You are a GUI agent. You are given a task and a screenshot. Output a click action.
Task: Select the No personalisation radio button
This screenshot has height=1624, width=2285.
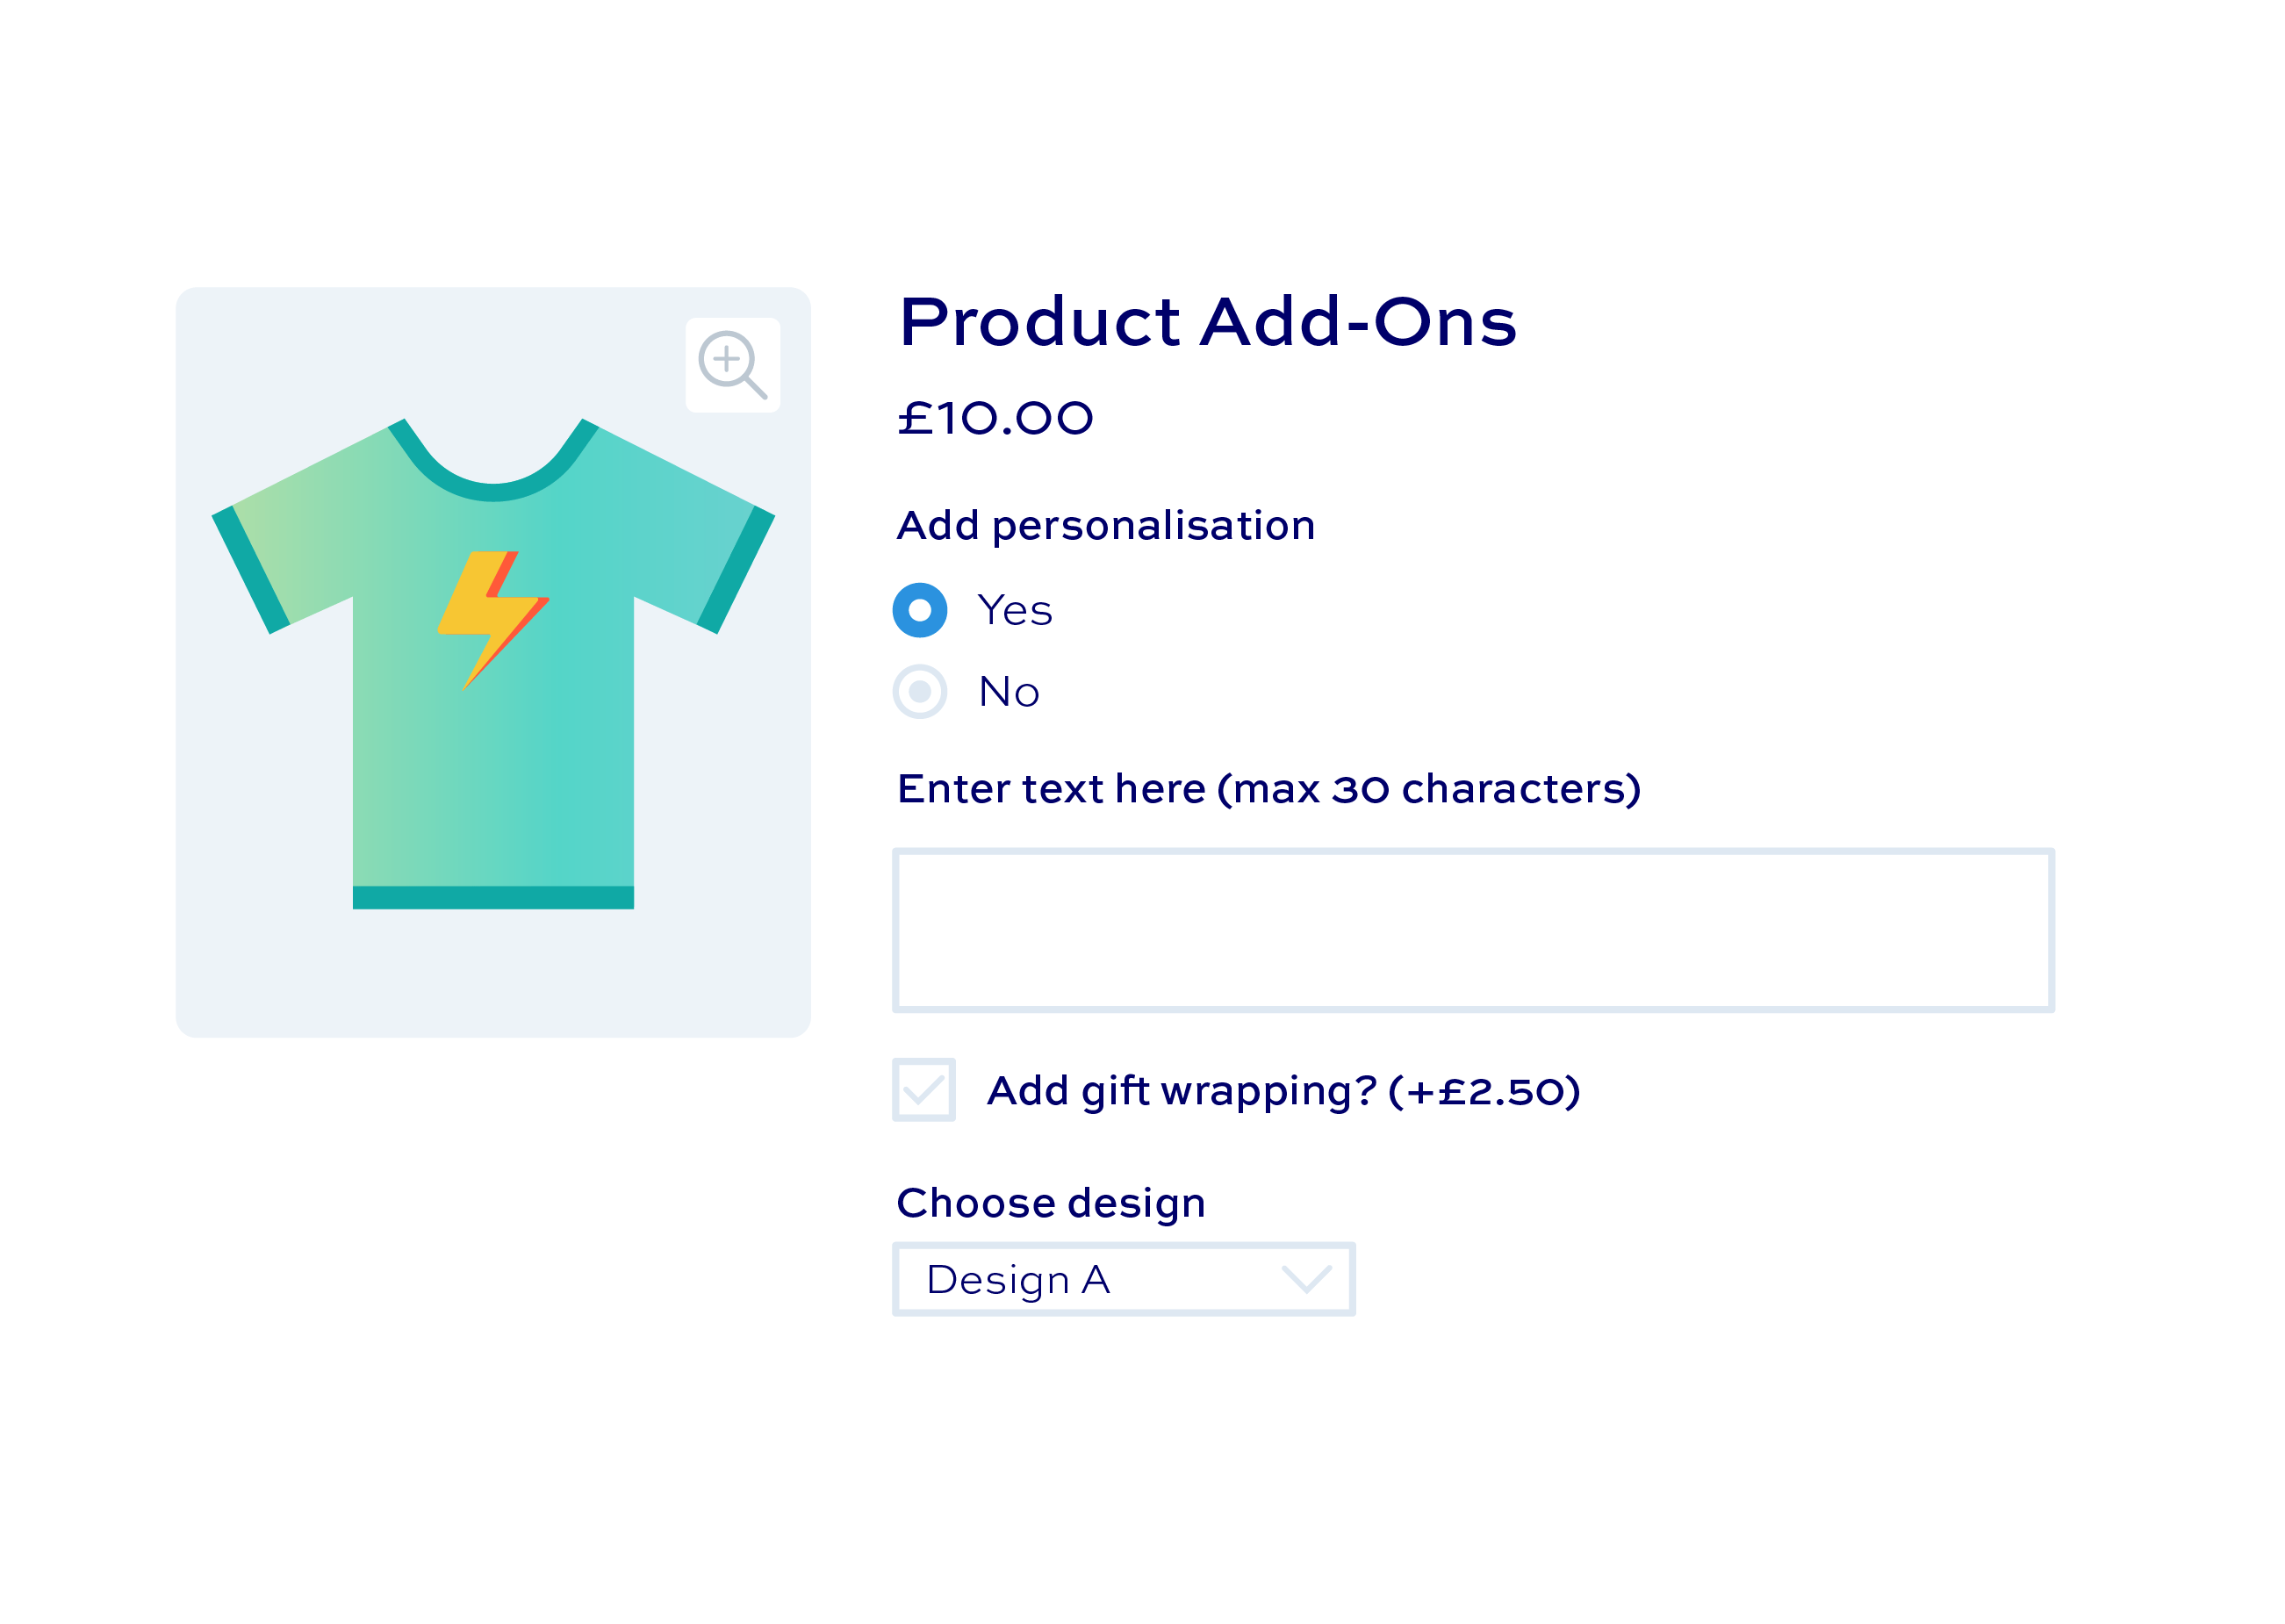coord(919,691)
